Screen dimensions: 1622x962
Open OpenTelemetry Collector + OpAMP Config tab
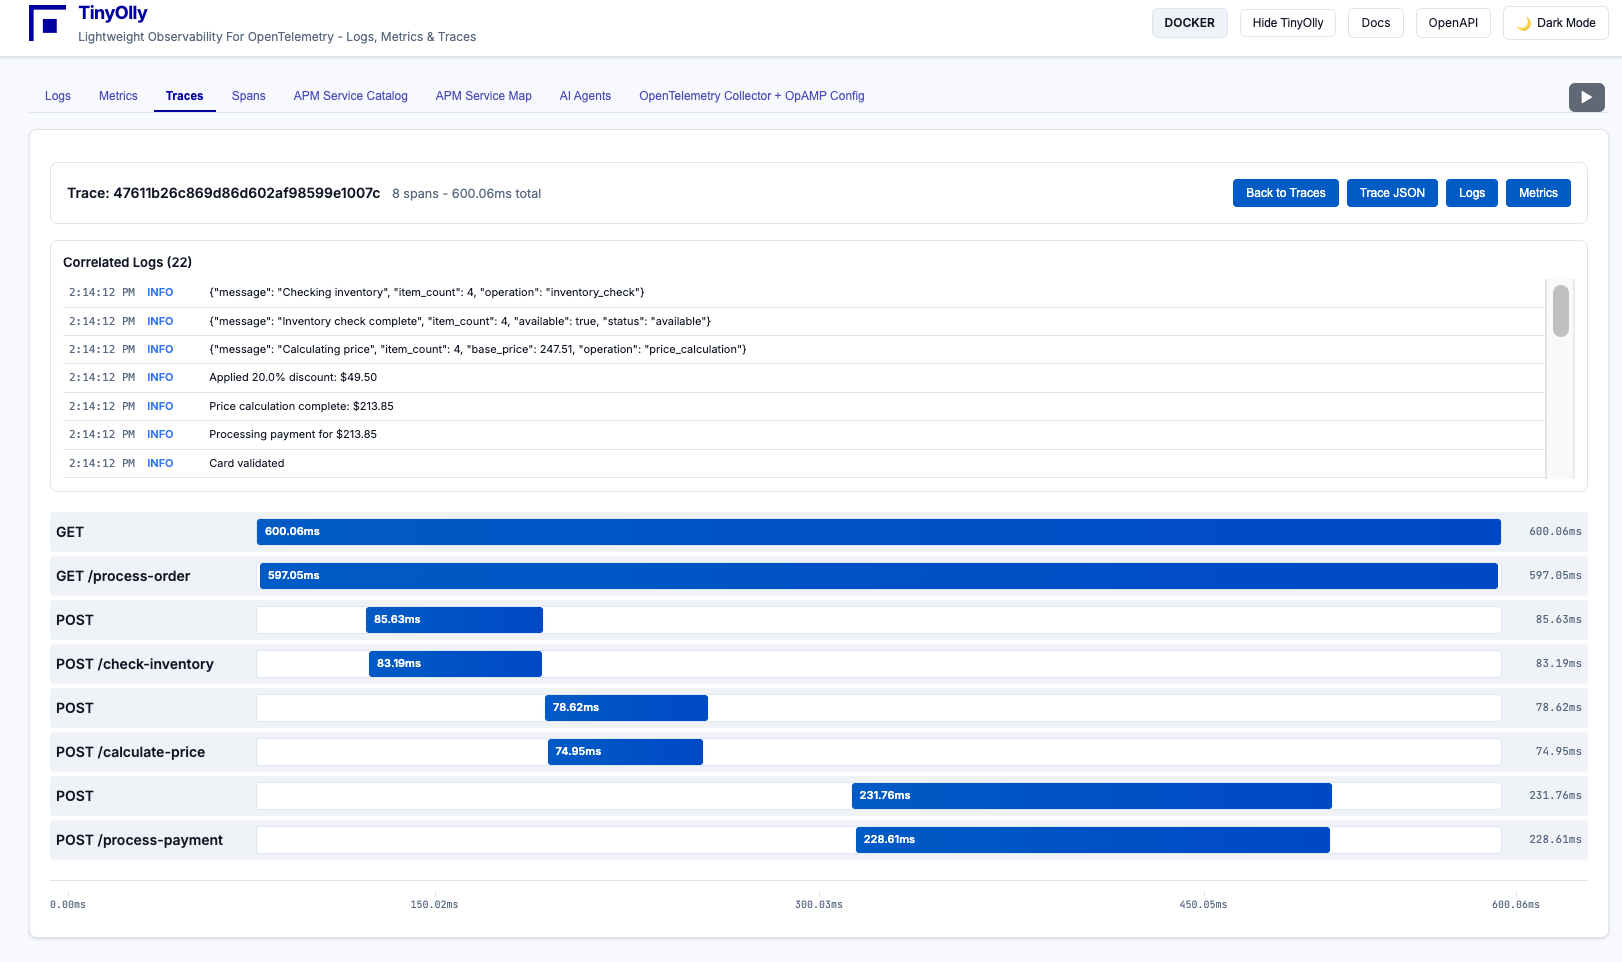click(751, 96)
